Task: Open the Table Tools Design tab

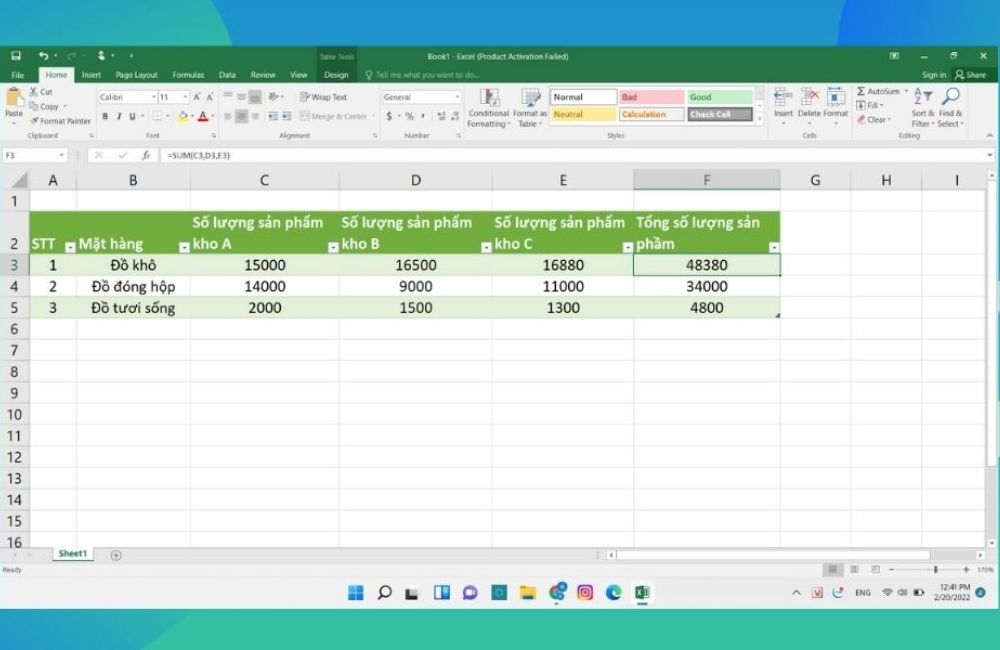Action: pos(336,75)
